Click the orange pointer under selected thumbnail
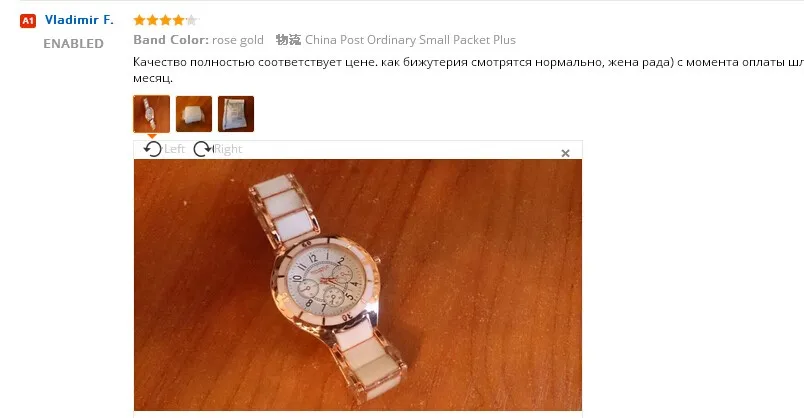 (x=152, y=136)
